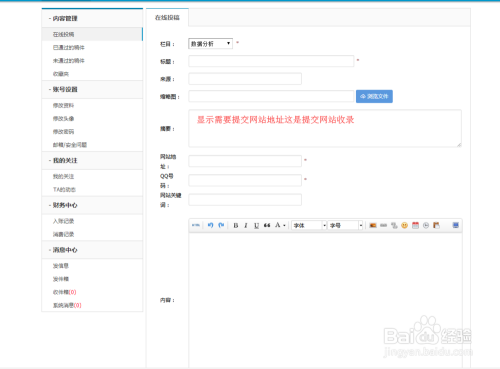Open 系统消息(0) in the sidebar

pyautogui.click(x=67, y=305)
